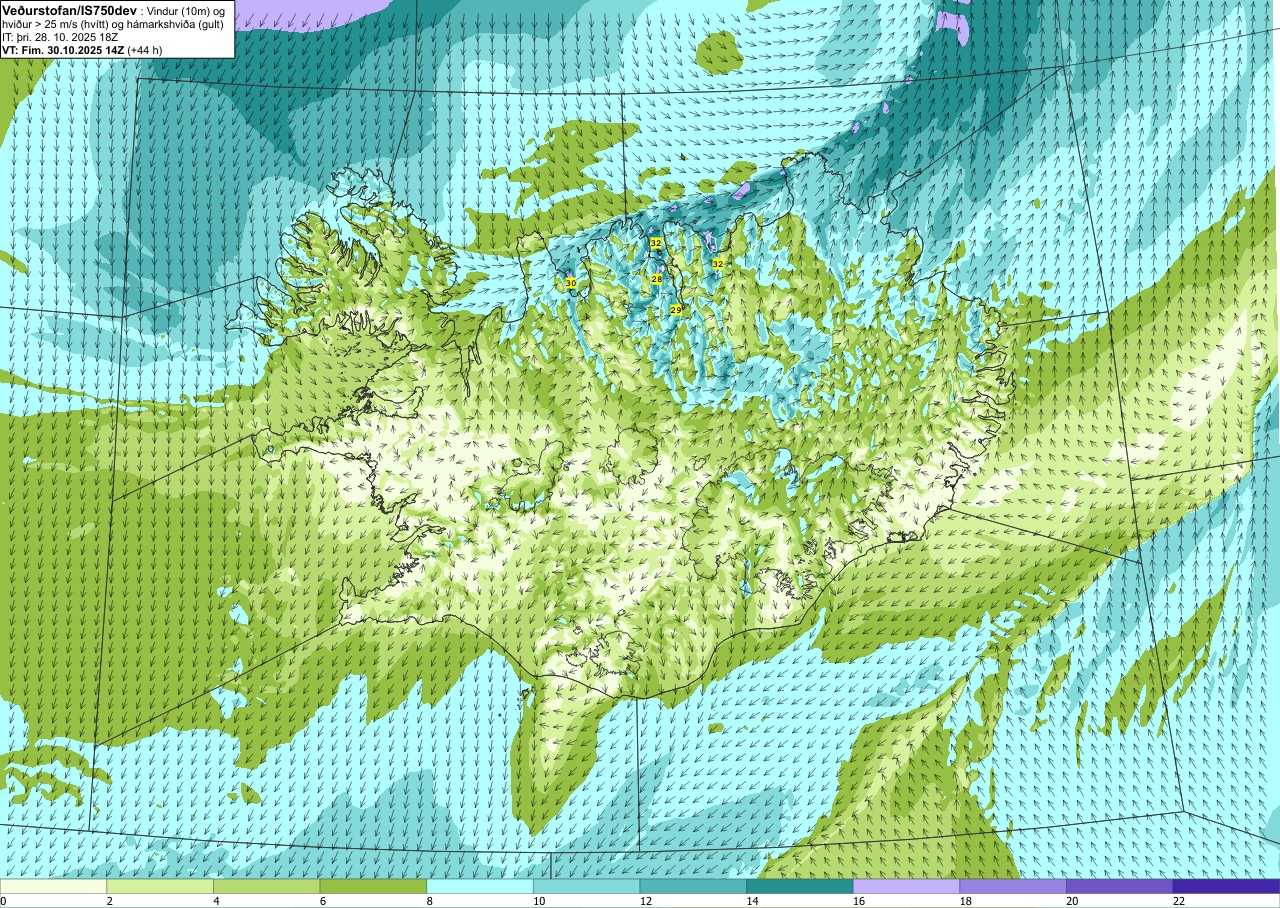Viewport: 1280px width, 908px height.
Task: Click the legend scale number "4"
Action: tap(216, 901)
